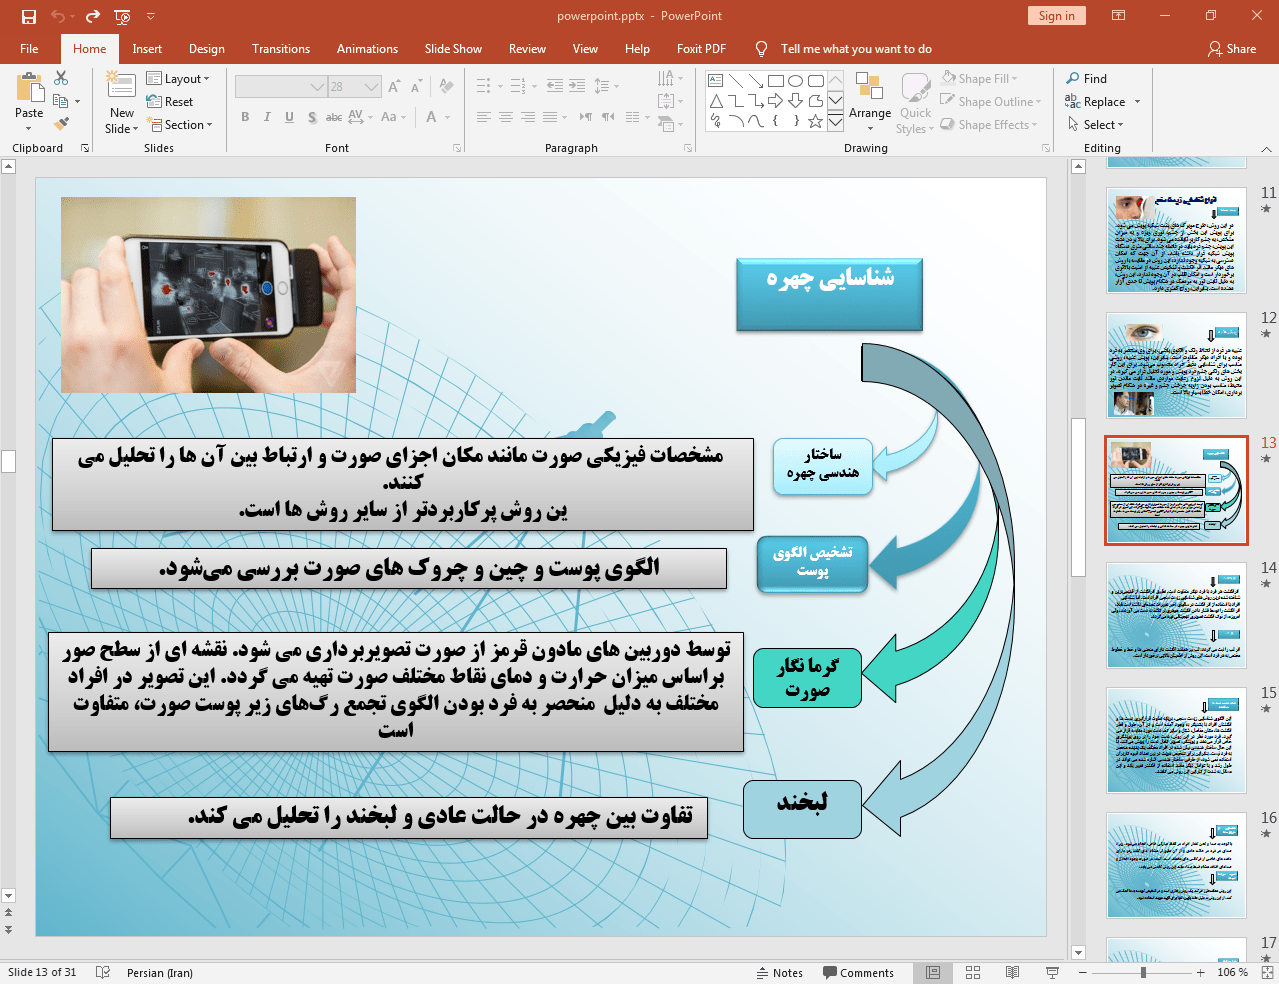This screenshot has height=984, width=1279.
Task: Toggle Italic formatting
Action: (267, 117)
